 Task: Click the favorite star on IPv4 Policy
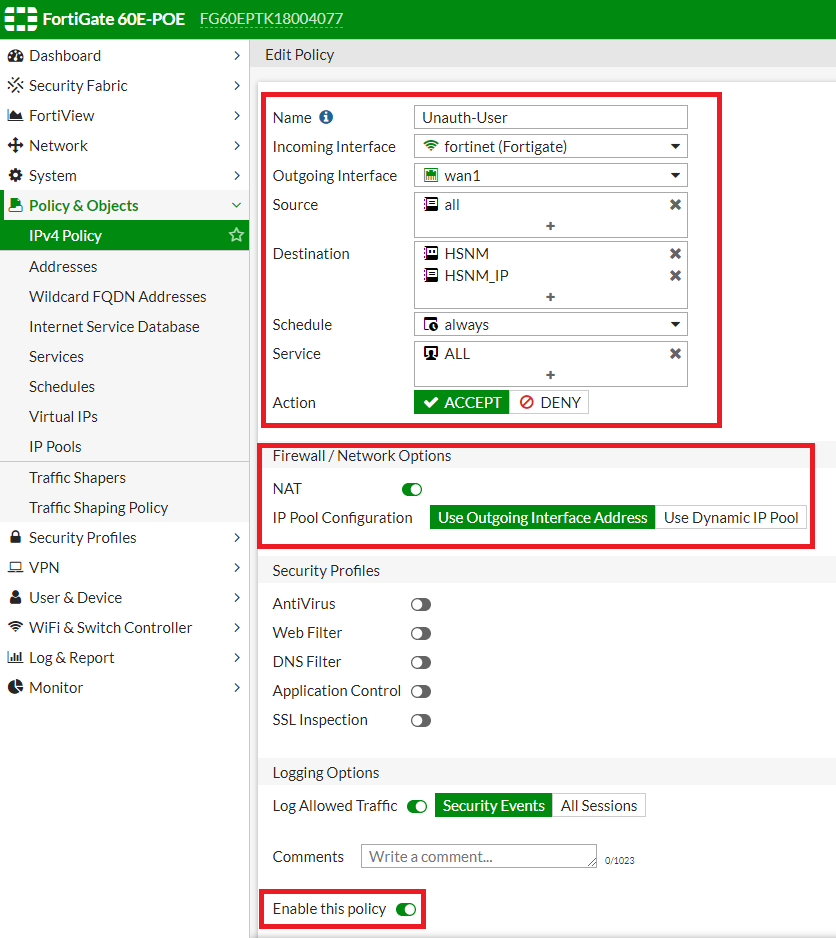coord(236,236)
